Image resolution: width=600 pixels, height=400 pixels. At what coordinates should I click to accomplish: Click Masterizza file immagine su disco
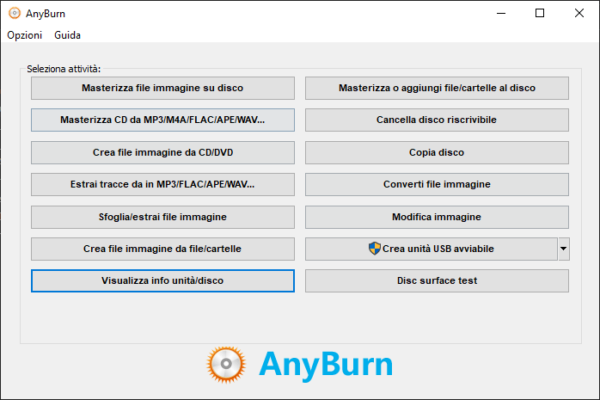click(163, 88)
